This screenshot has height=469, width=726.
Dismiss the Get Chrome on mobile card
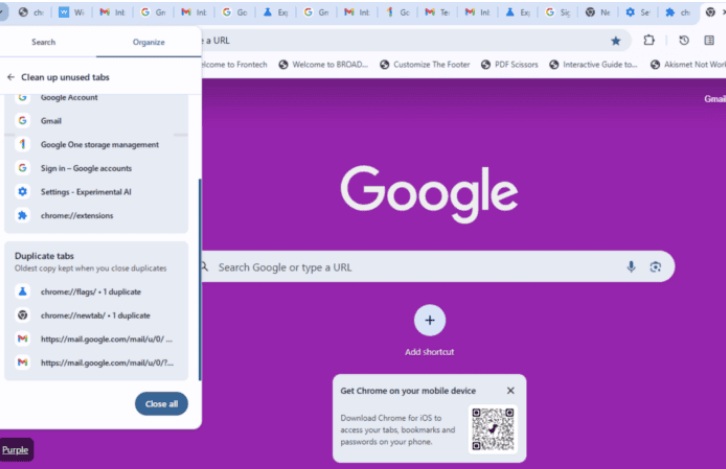tap(510, 390)
